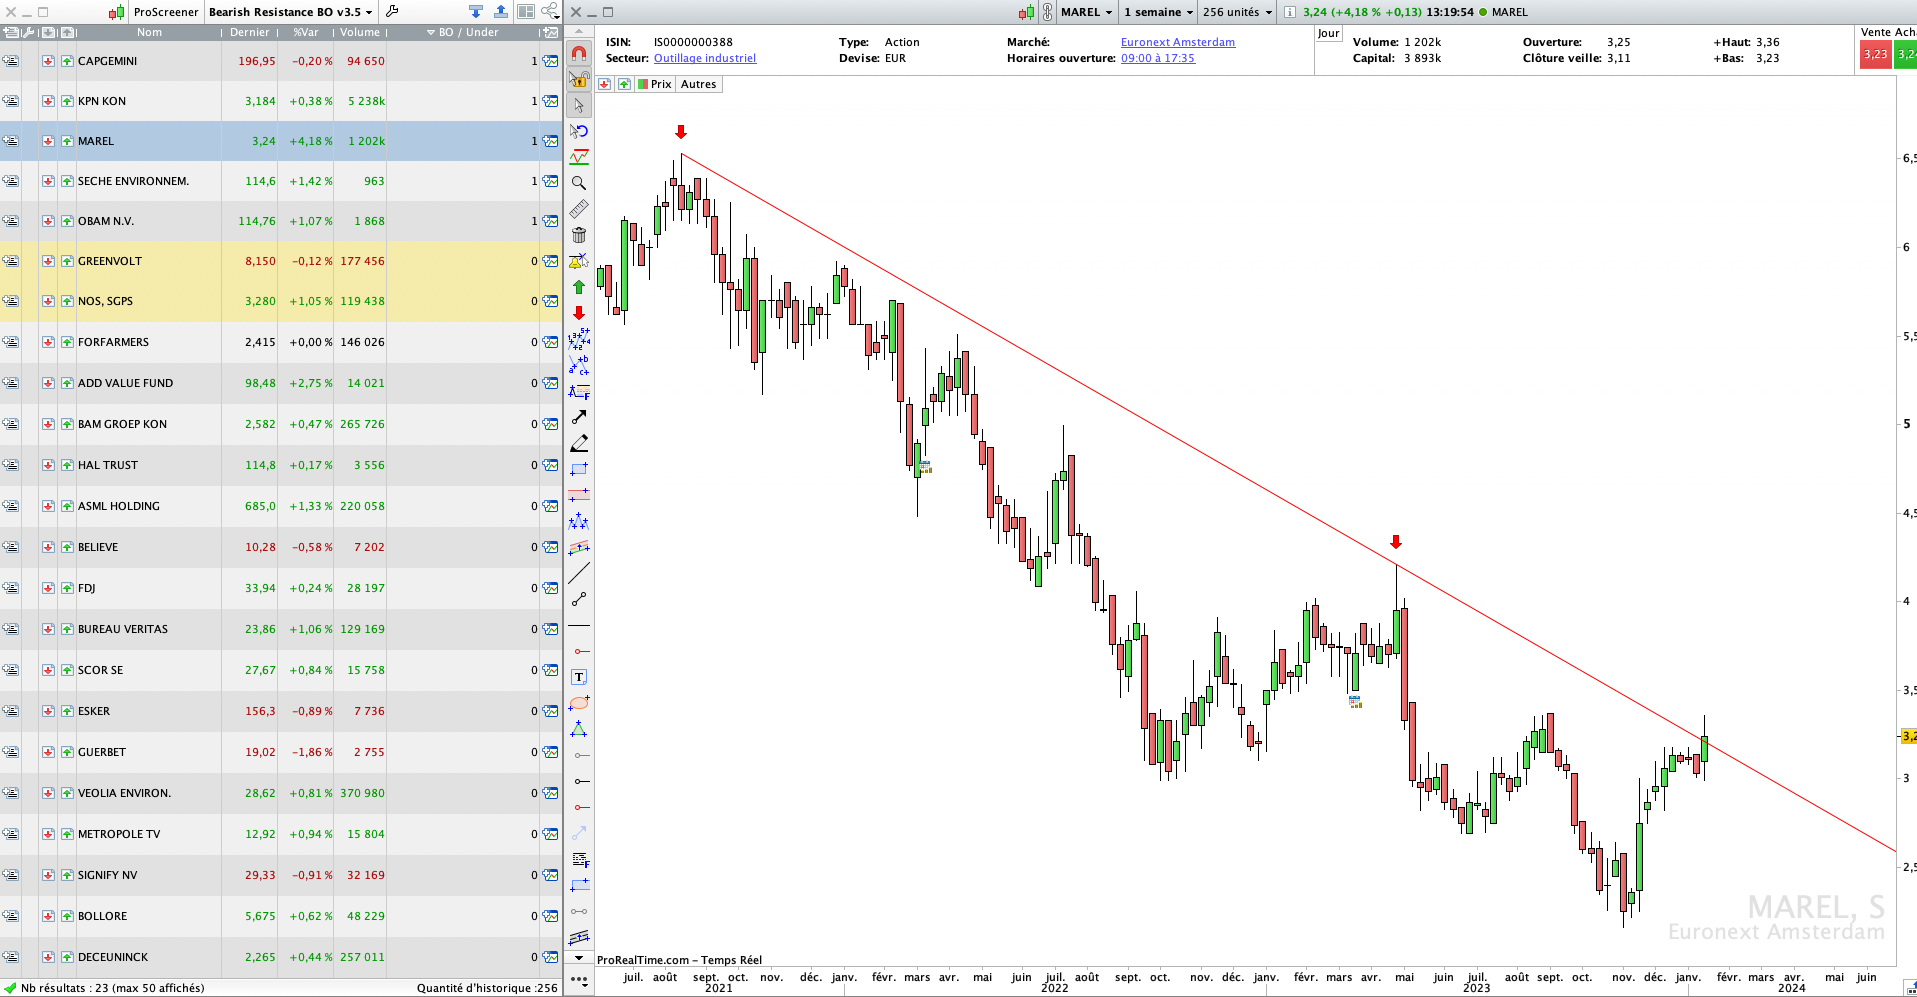Toggle the cursor lock drawing mode

pyautogui.click(x=579, y=79)
